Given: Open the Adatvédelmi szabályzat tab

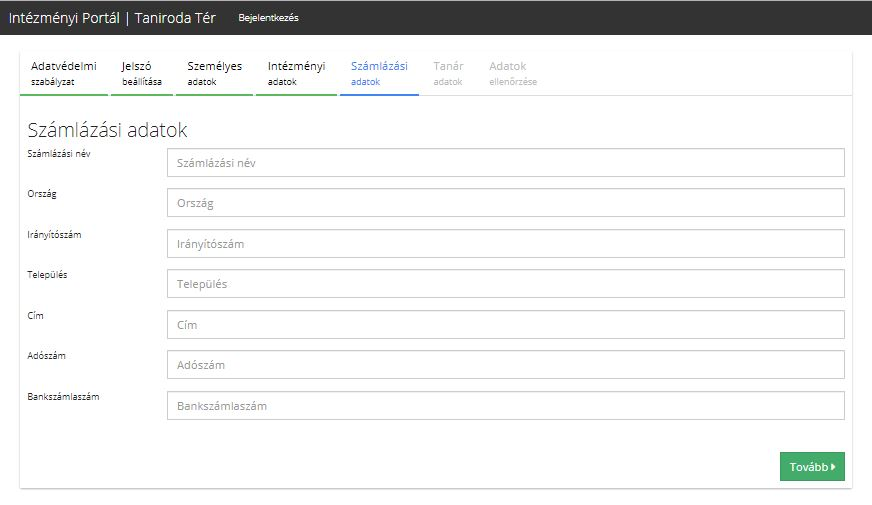Looking at the screenshot, I should (63, 73).
